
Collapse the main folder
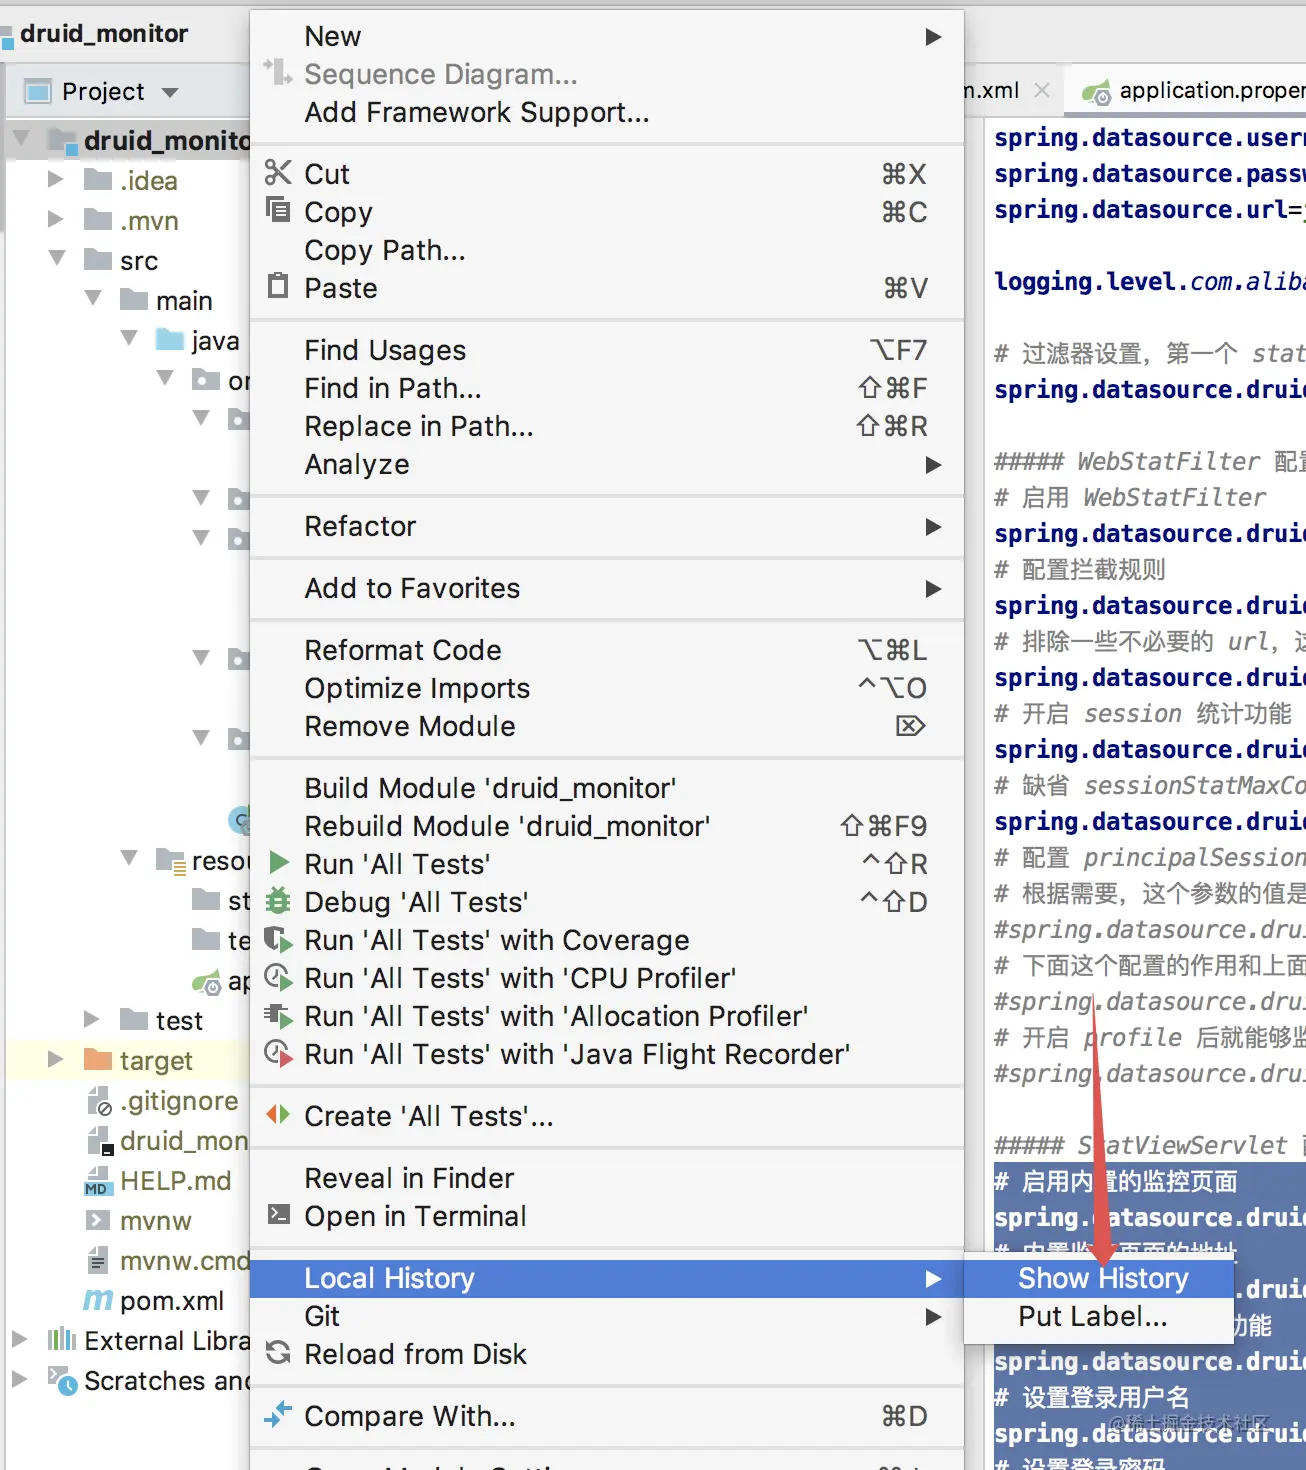[x=93, y=298]
